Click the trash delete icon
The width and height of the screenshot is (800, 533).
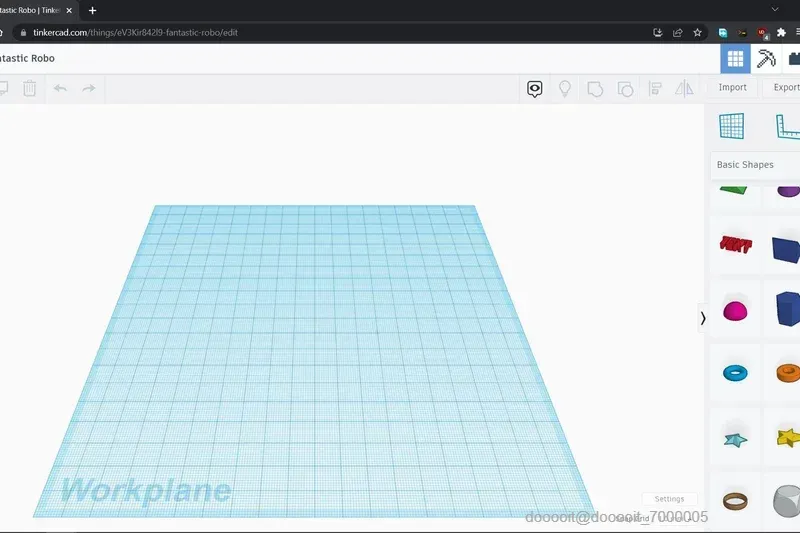(x=30, y=88)
